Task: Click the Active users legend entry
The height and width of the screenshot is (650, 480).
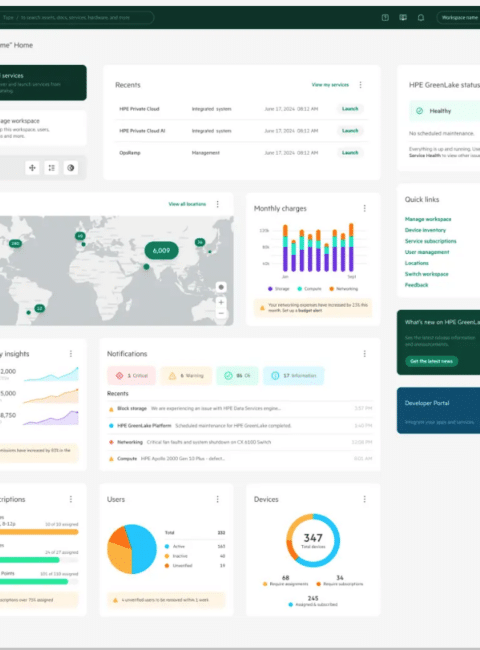Action: [195, 546]
